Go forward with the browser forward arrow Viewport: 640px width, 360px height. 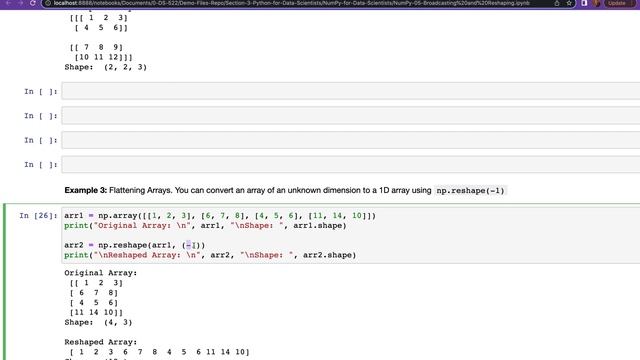tap(20, 3)
